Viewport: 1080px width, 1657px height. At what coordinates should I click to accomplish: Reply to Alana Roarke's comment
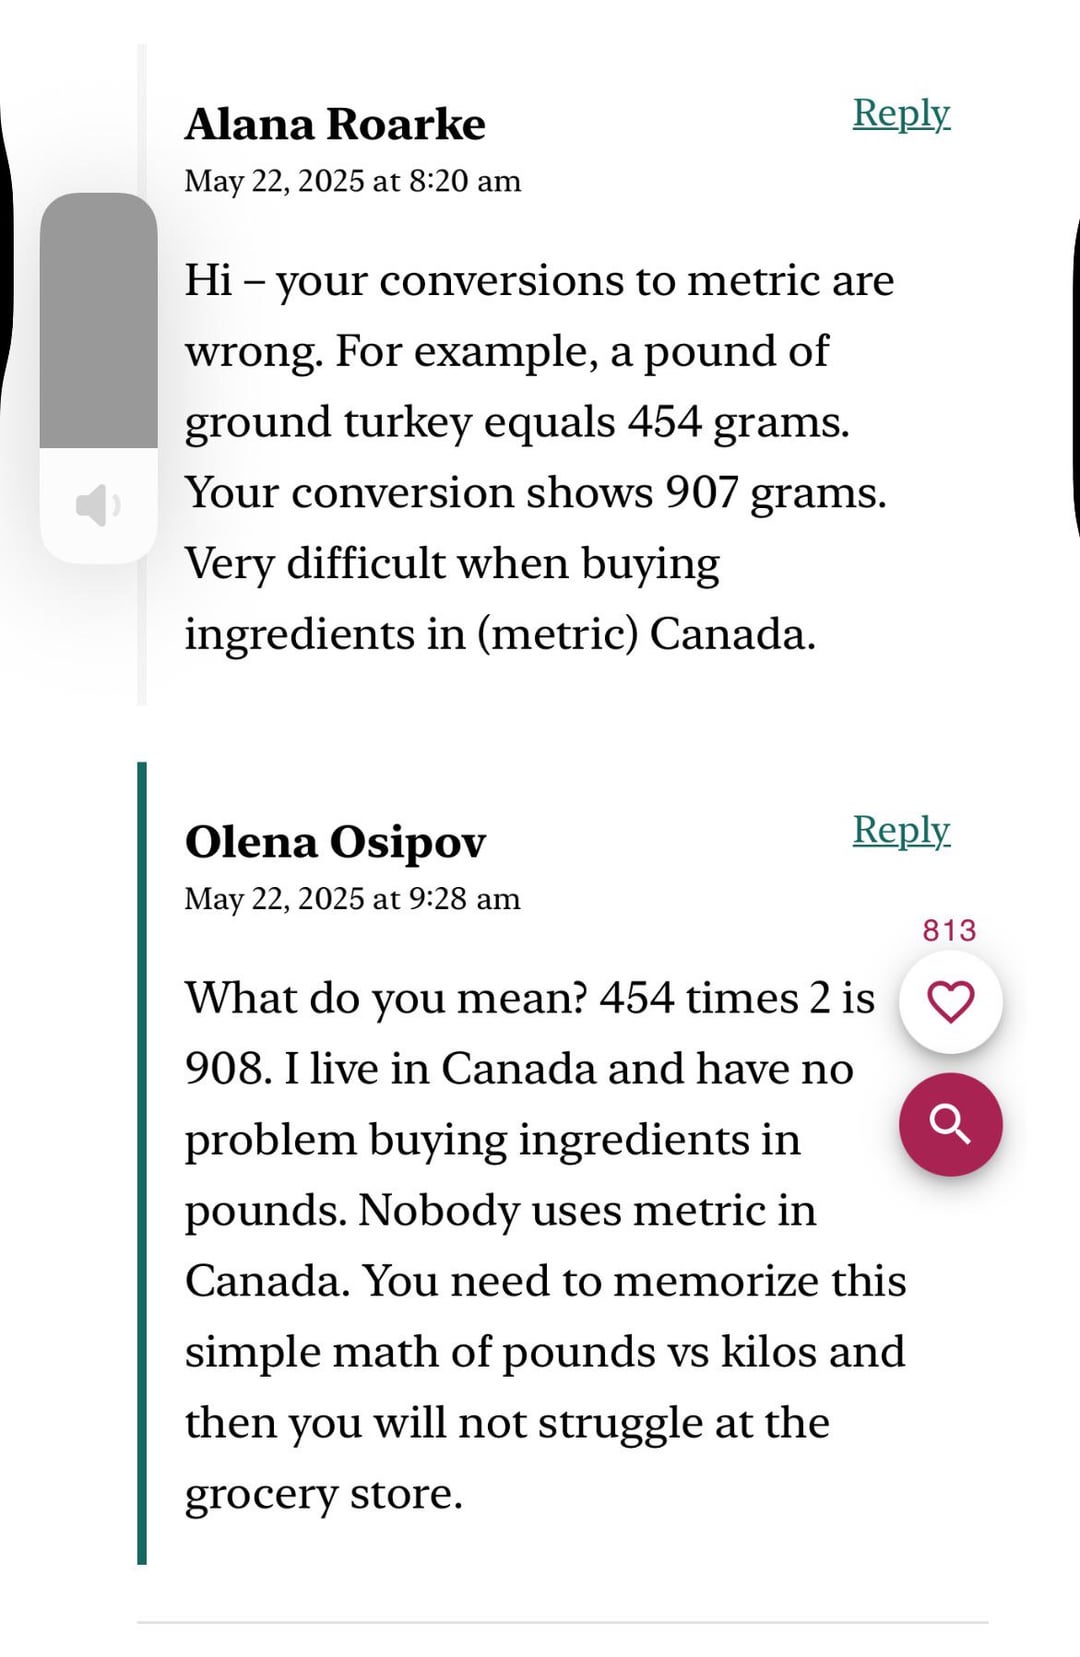pyautogui.click(x=900, y=113)
